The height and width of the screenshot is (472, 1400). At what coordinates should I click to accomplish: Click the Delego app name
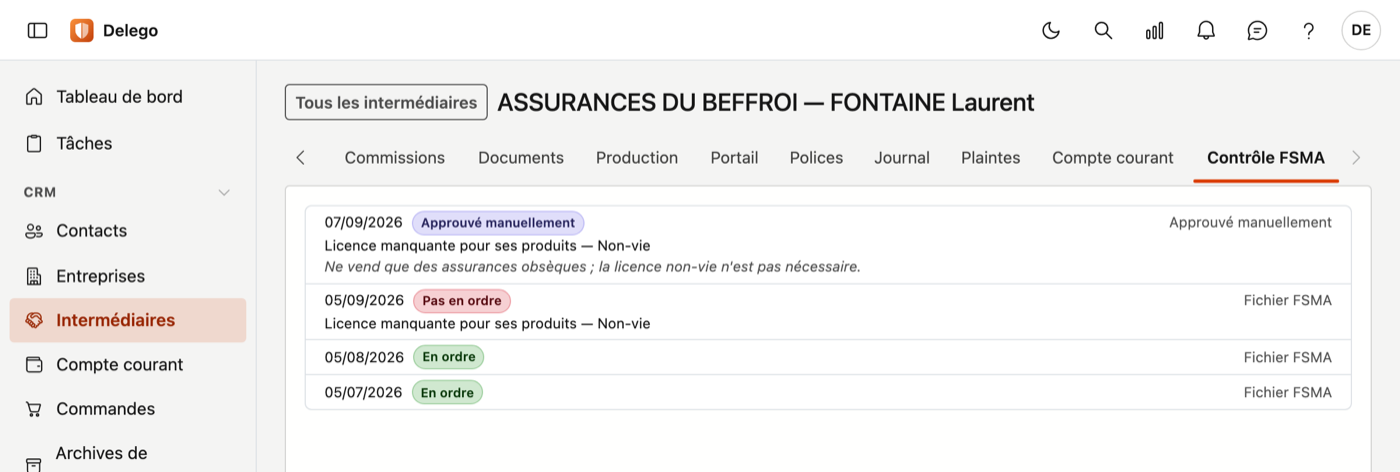coord(130,31)
